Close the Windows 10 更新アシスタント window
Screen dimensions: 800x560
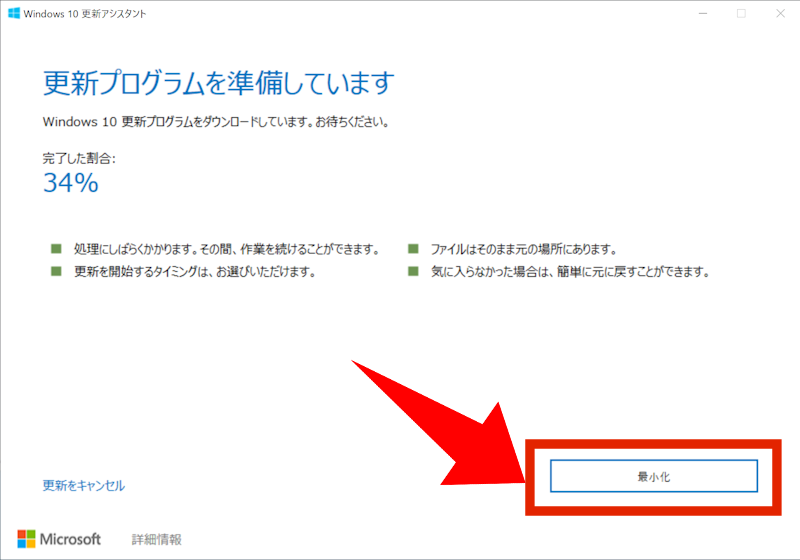click(x=781, y=13)
